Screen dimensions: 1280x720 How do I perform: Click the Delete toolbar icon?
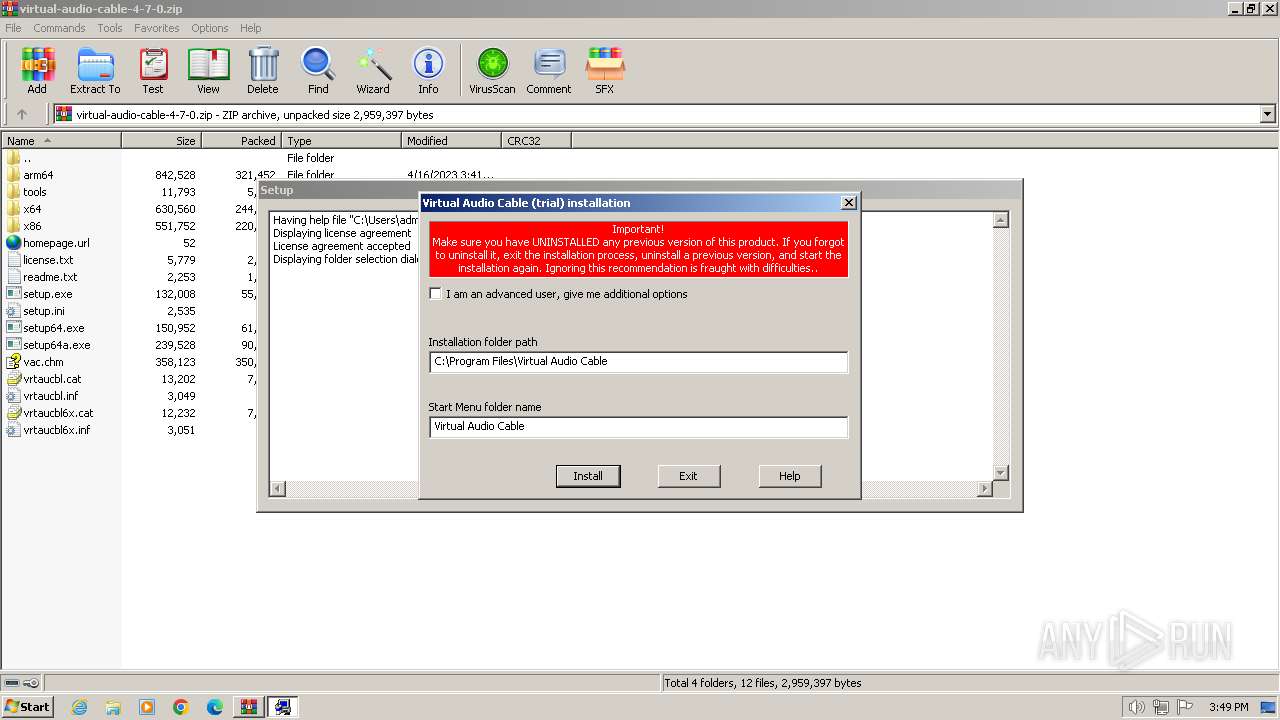263,71
